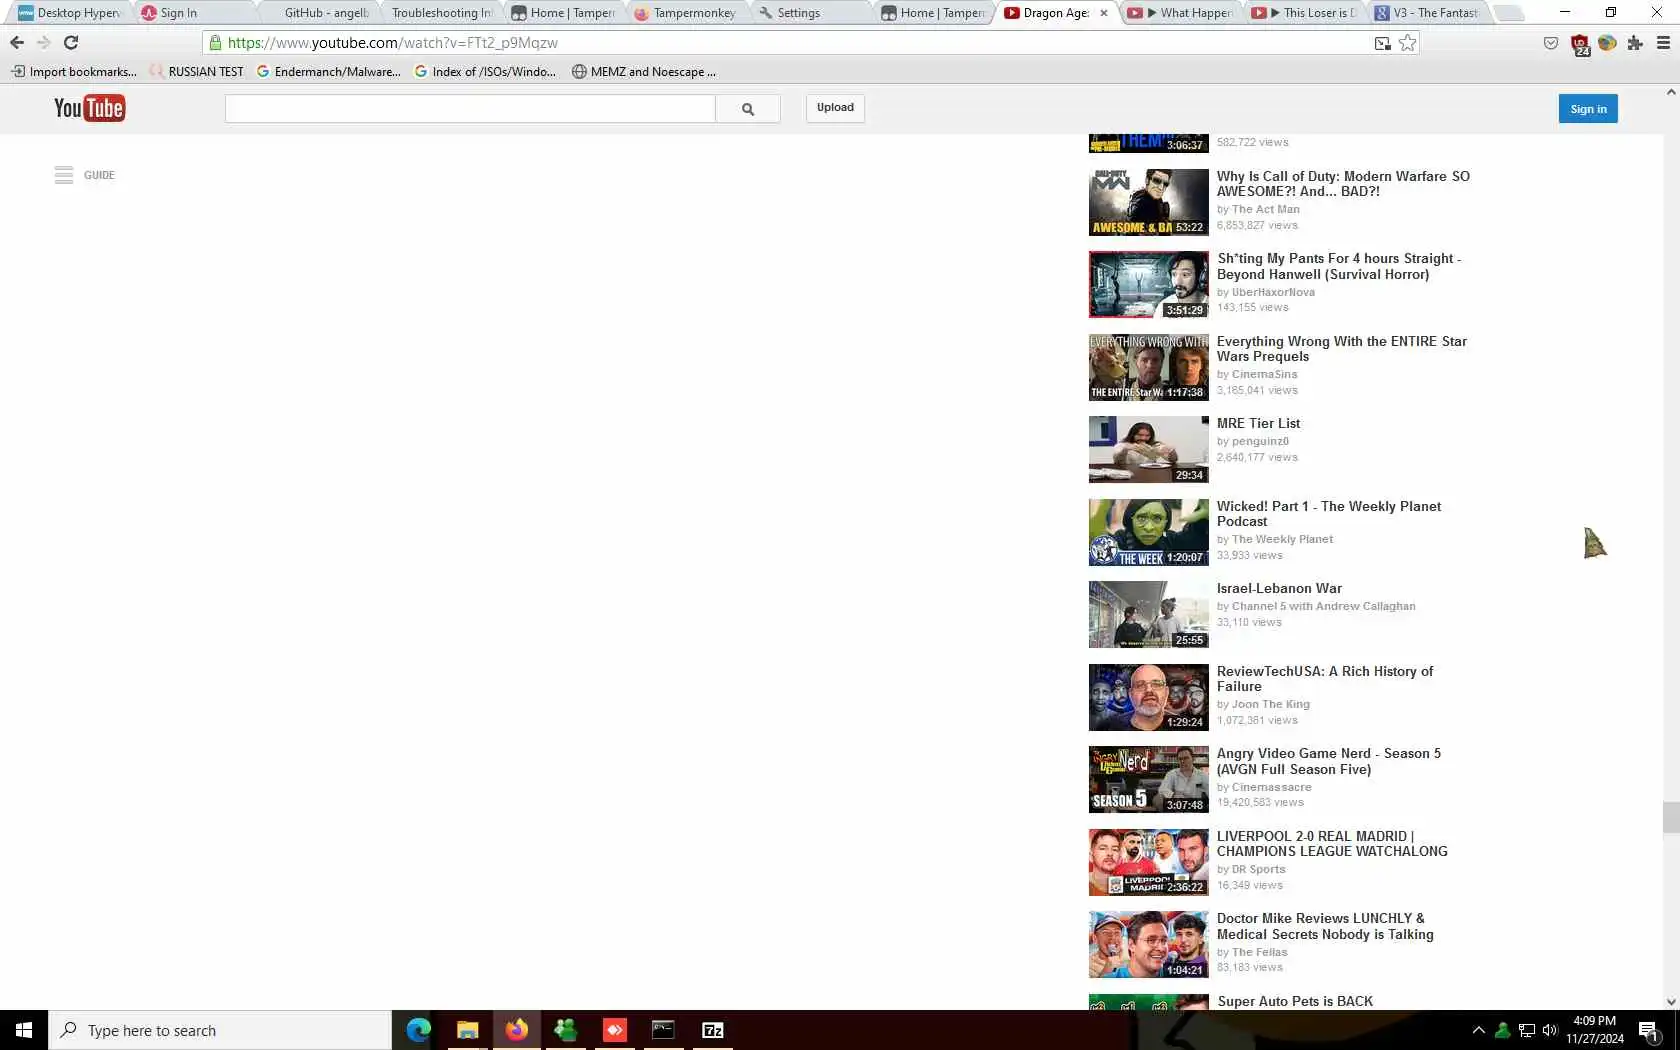Image resolution: width=1680 pixels, height=1050 pixels.
Task: Open the MEMZ and Noescape bookmark
Action: pyautogui.click(x=644, y=72)
